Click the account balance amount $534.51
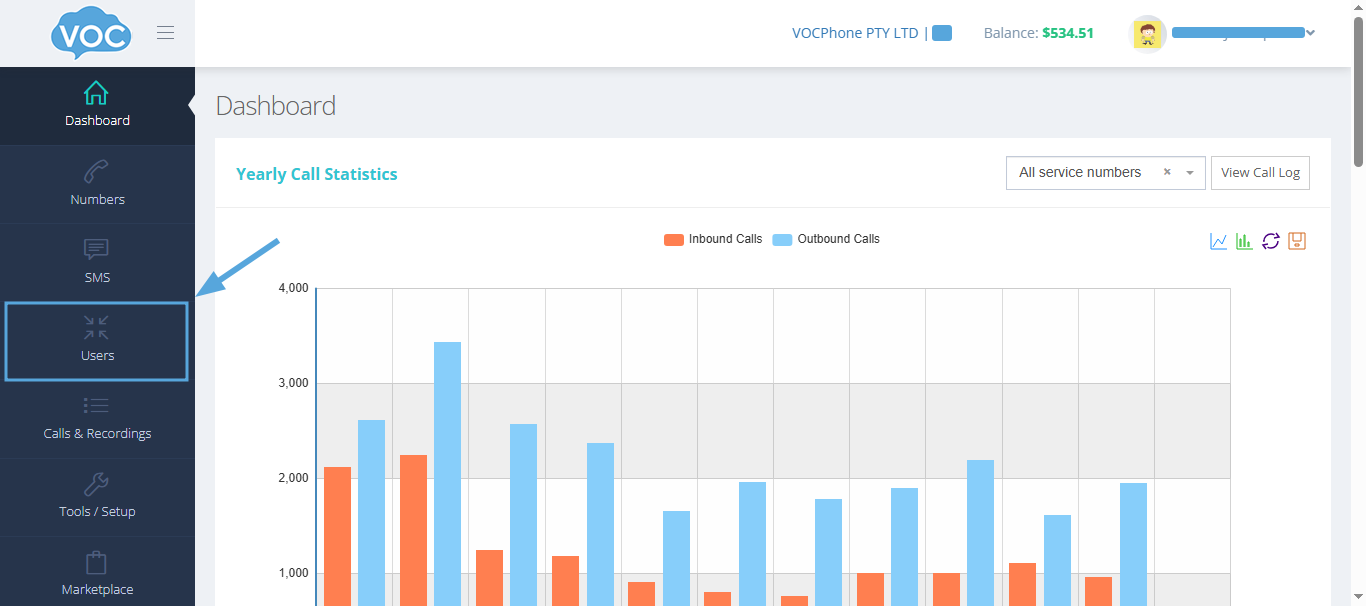The width and height of the screenshot is (1366, 606). (1067, 33)
